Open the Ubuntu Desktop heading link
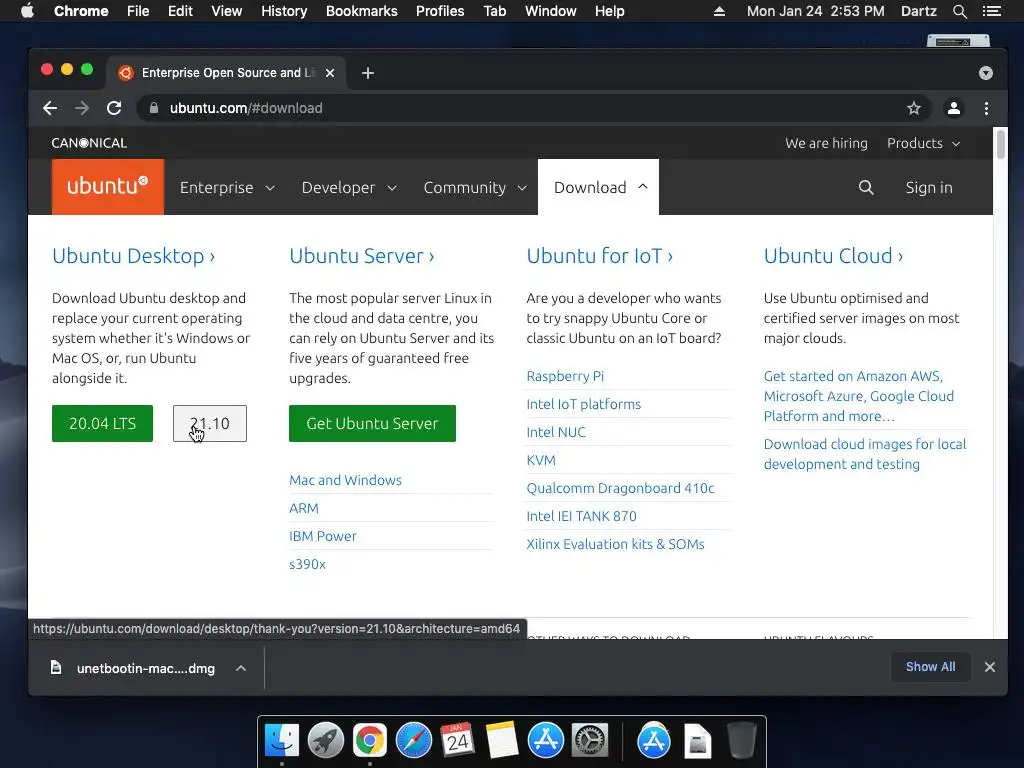The height and width of the screenshot is (768, 1024). point(134,255)
